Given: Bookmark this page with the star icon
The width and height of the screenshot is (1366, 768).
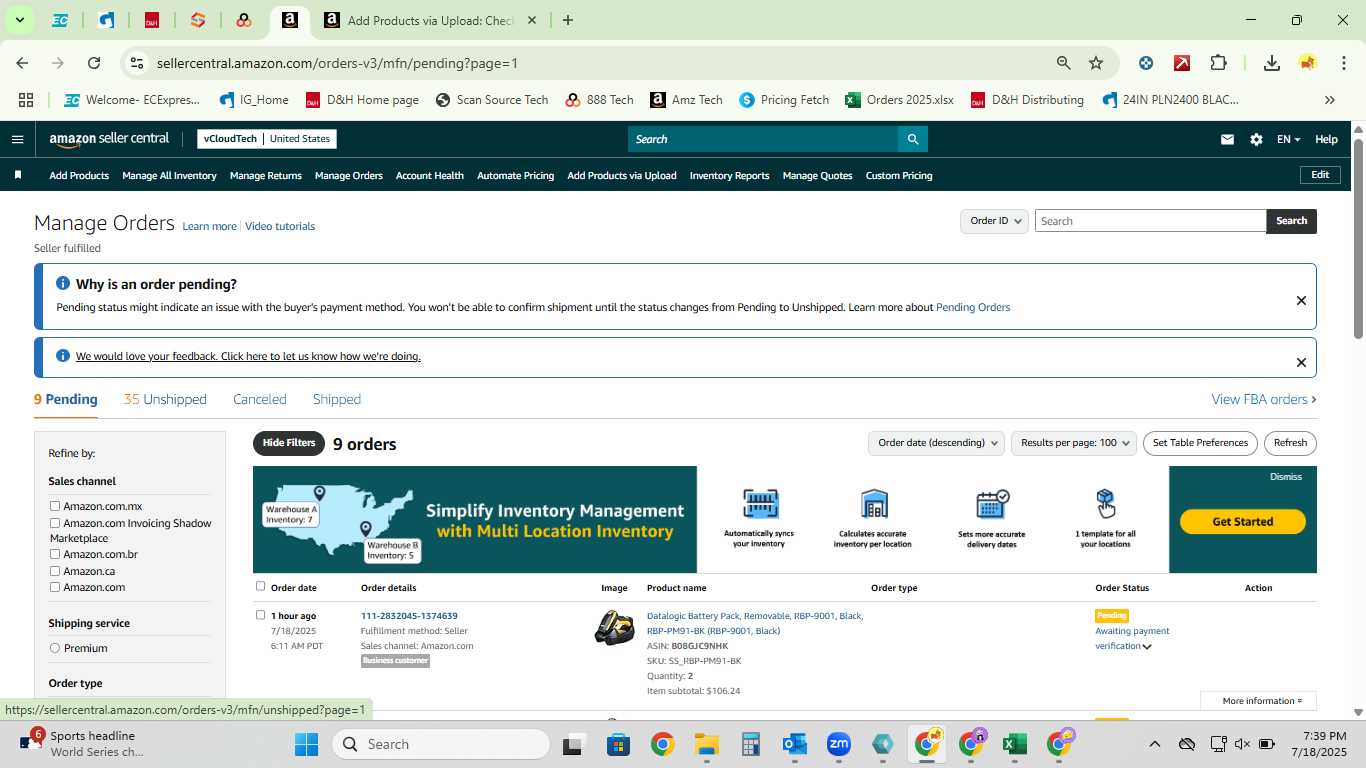Looking at the screenshot, I should click(1096, 63).
